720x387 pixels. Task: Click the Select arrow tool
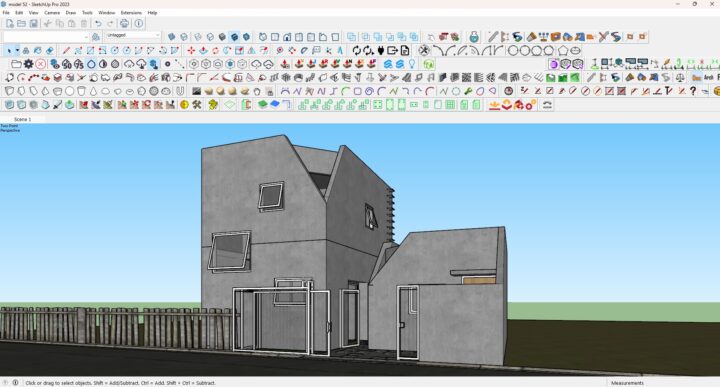coord(10,50)
